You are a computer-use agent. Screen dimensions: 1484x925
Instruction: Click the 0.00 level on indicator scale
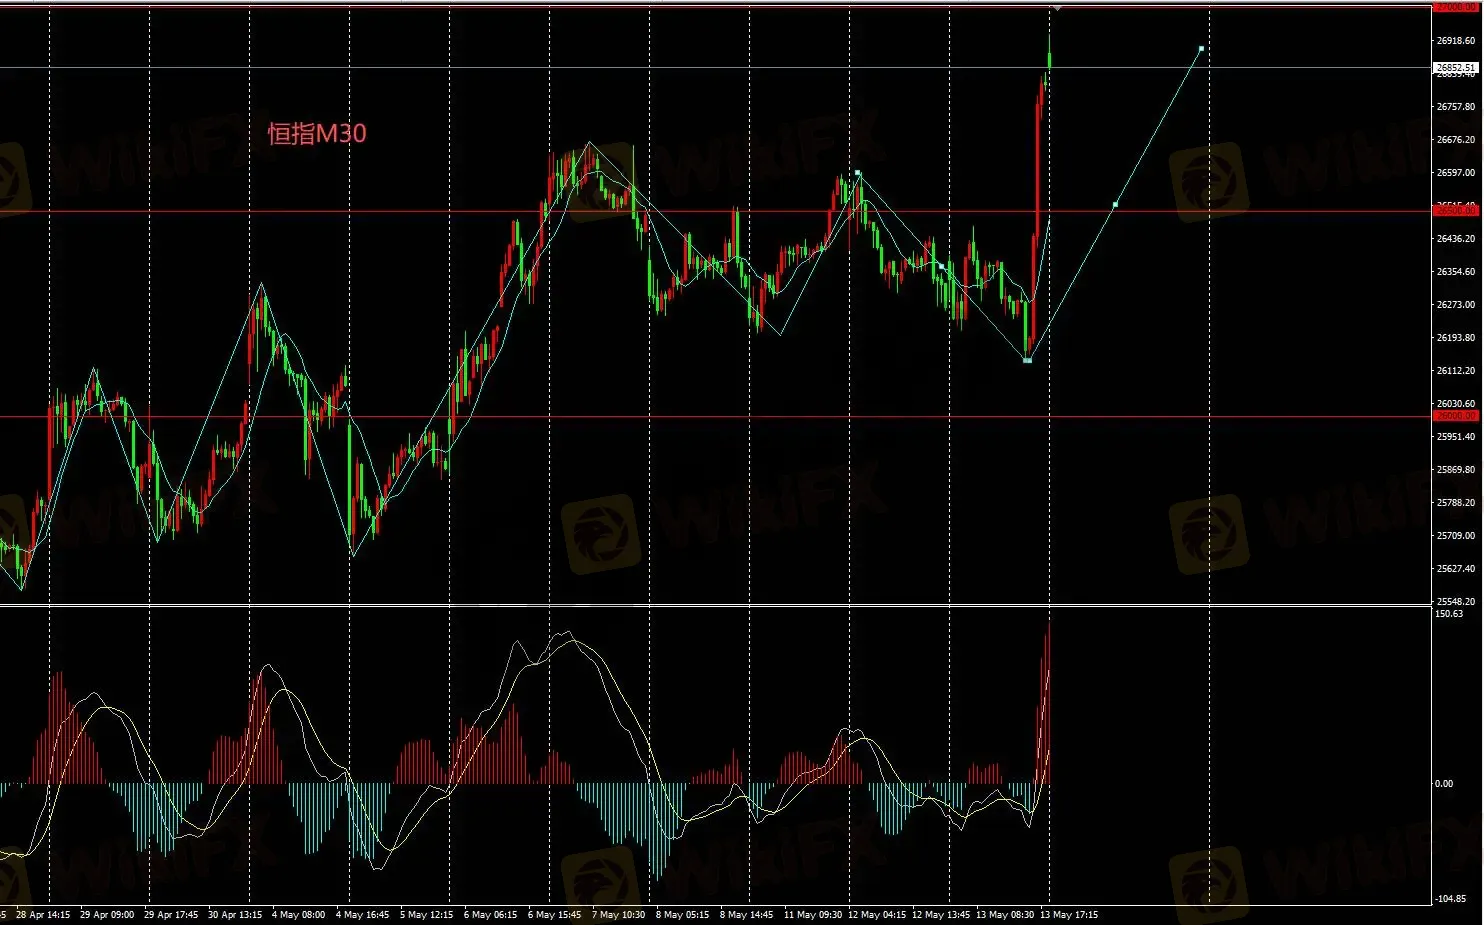tap(1445, 784)
